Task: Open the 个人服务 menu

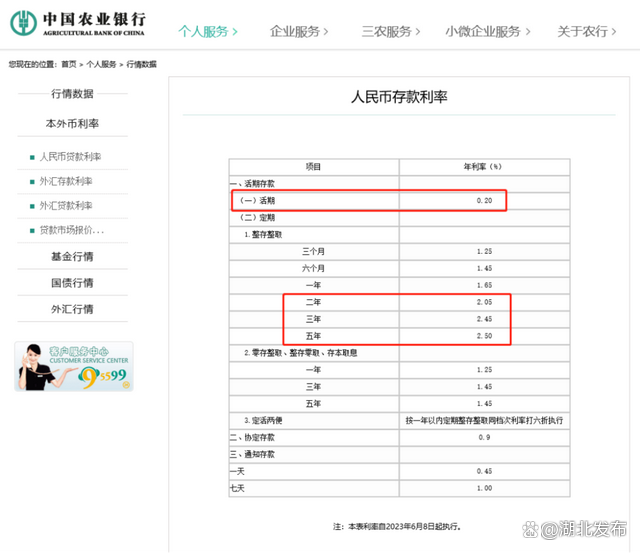Action: coord(208,31)
